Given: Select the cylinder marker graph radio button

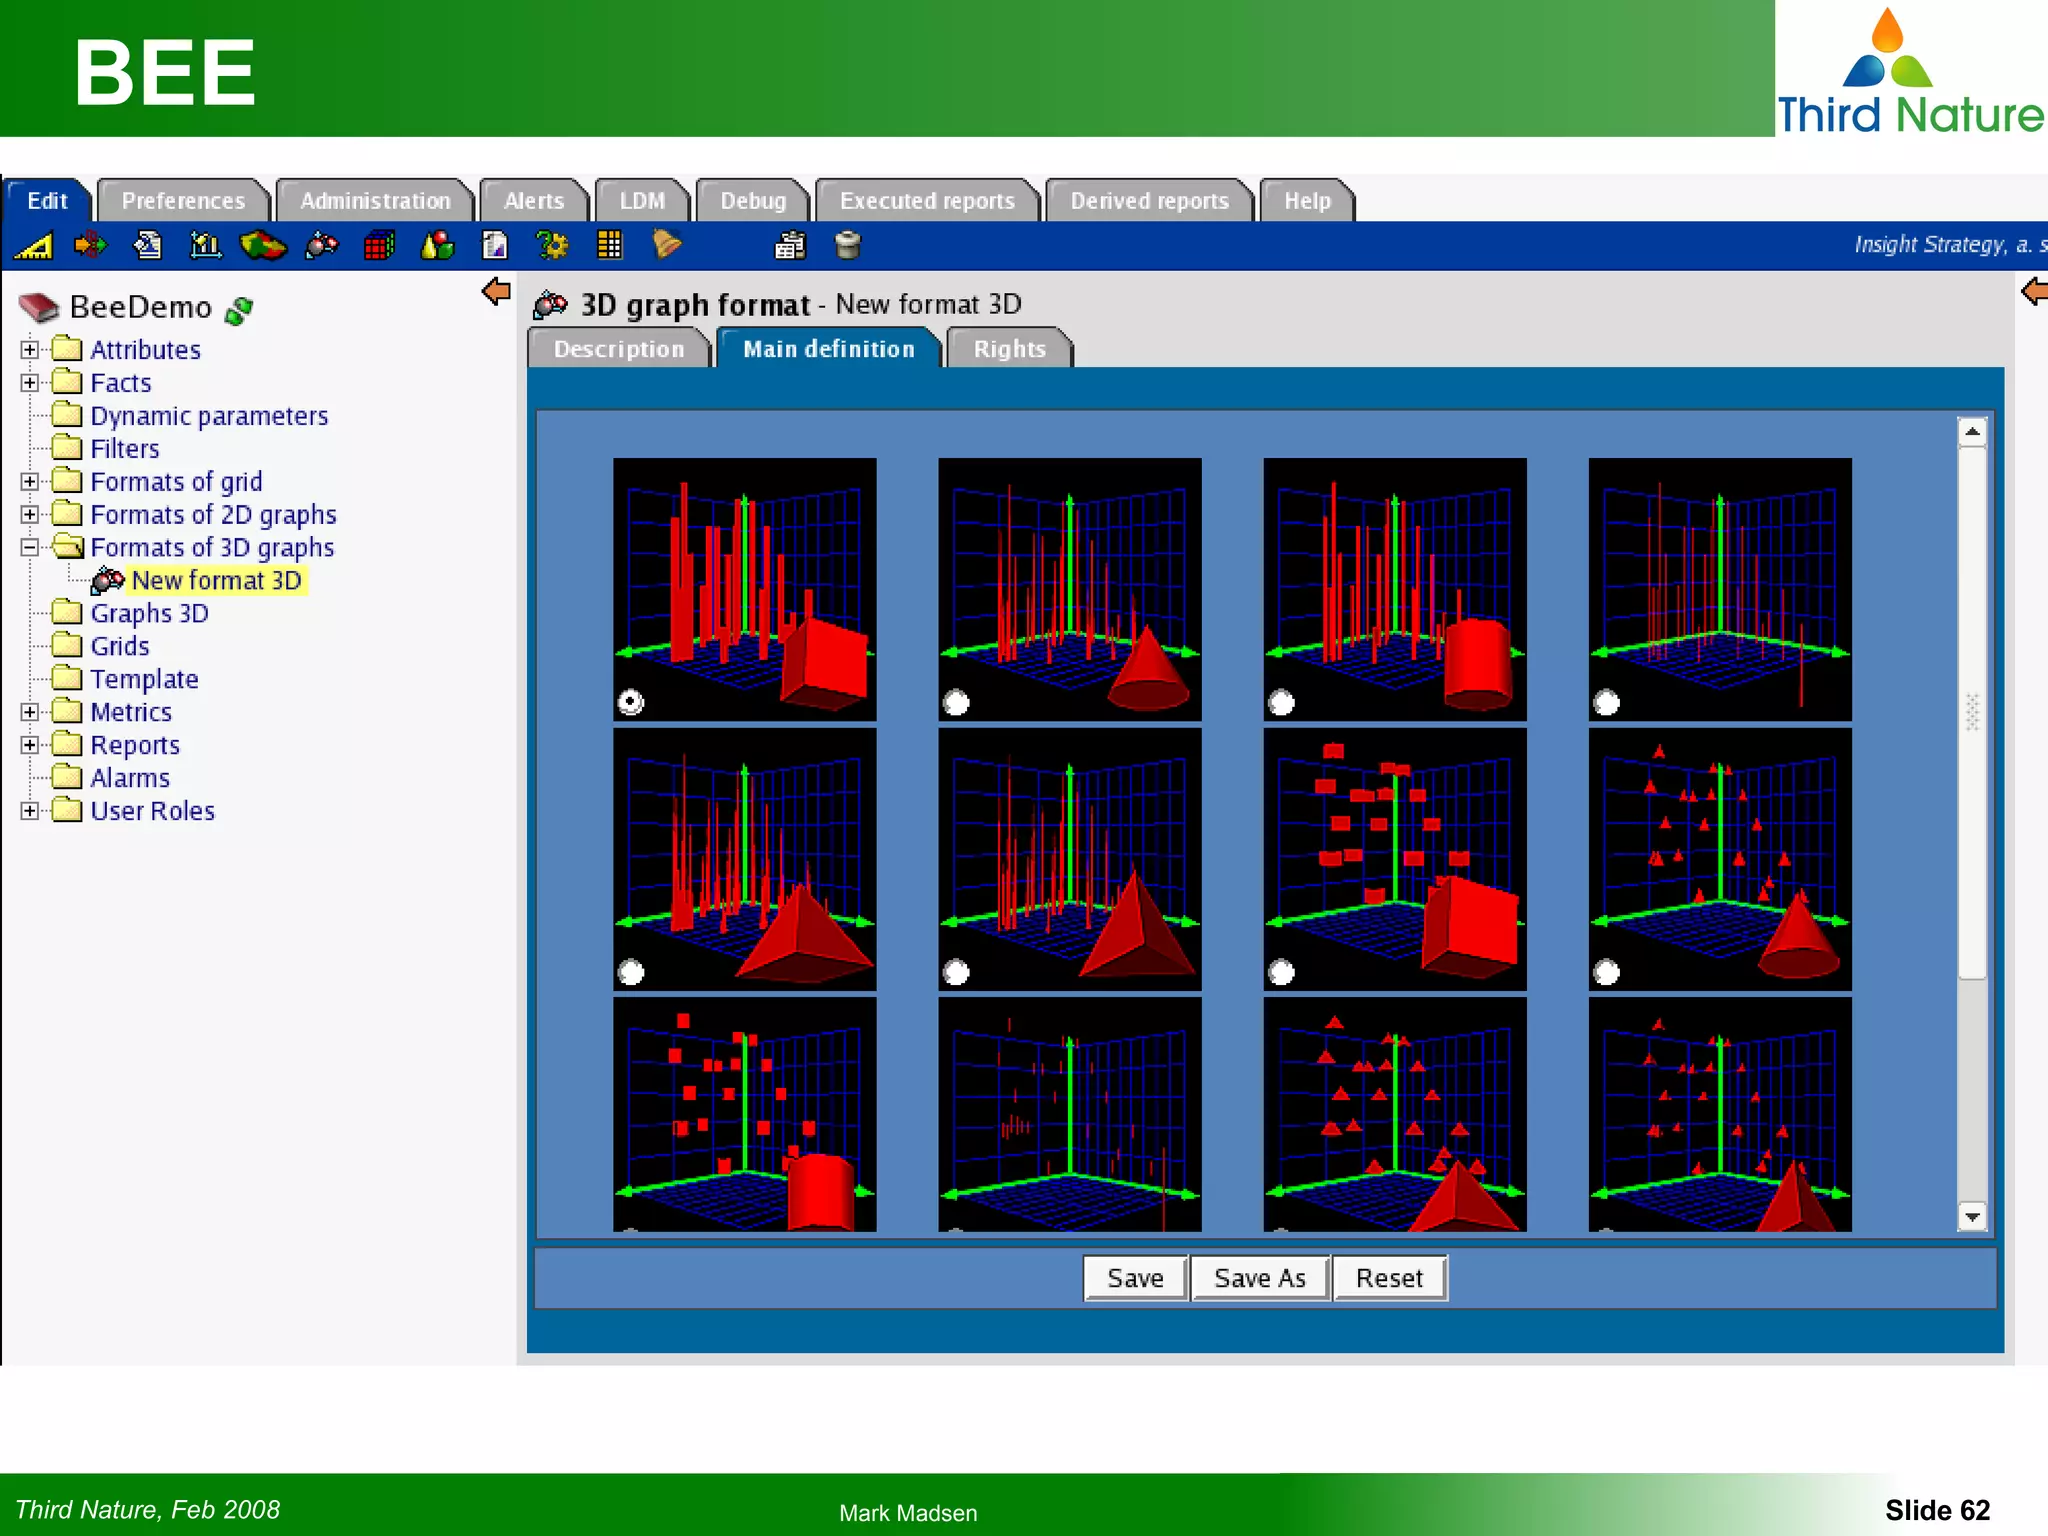Looking at the screenshot, I should (x=1281, y=702).
